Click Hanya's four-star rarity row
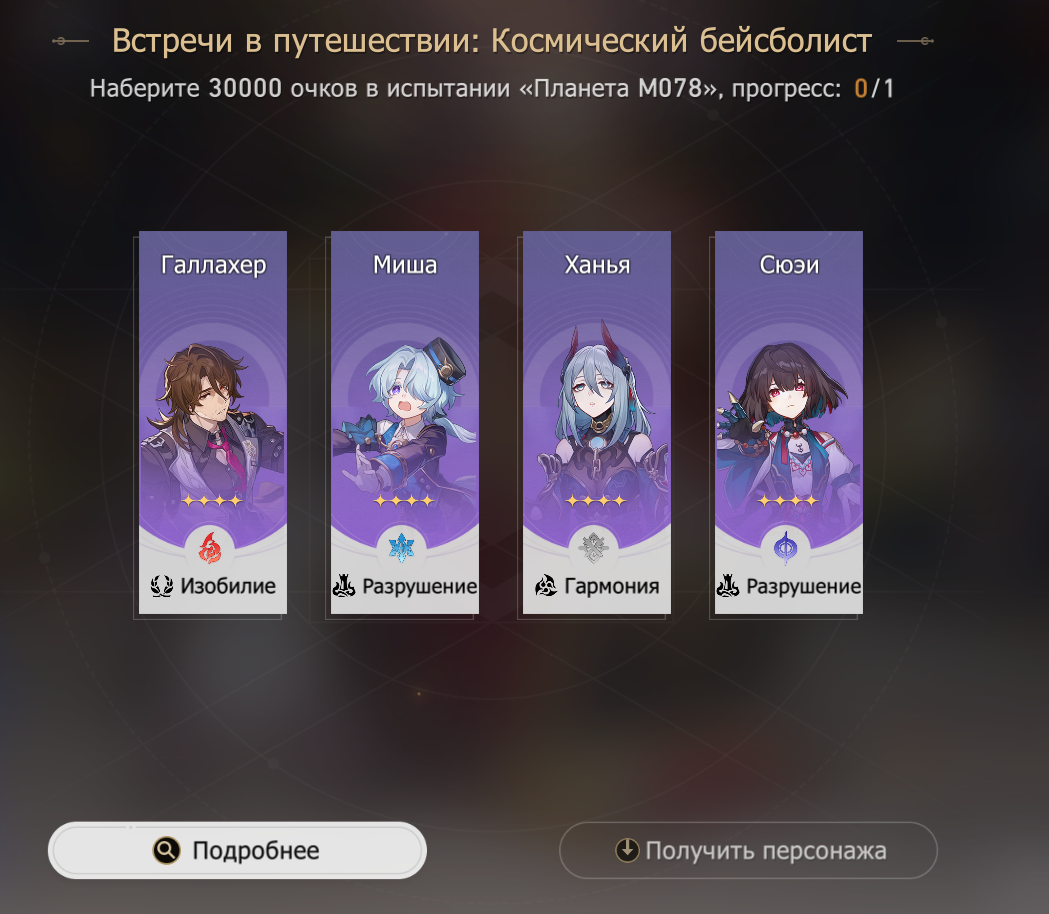Image resolution: width=1049 pixels, height=914 pixels. point(595,500)
